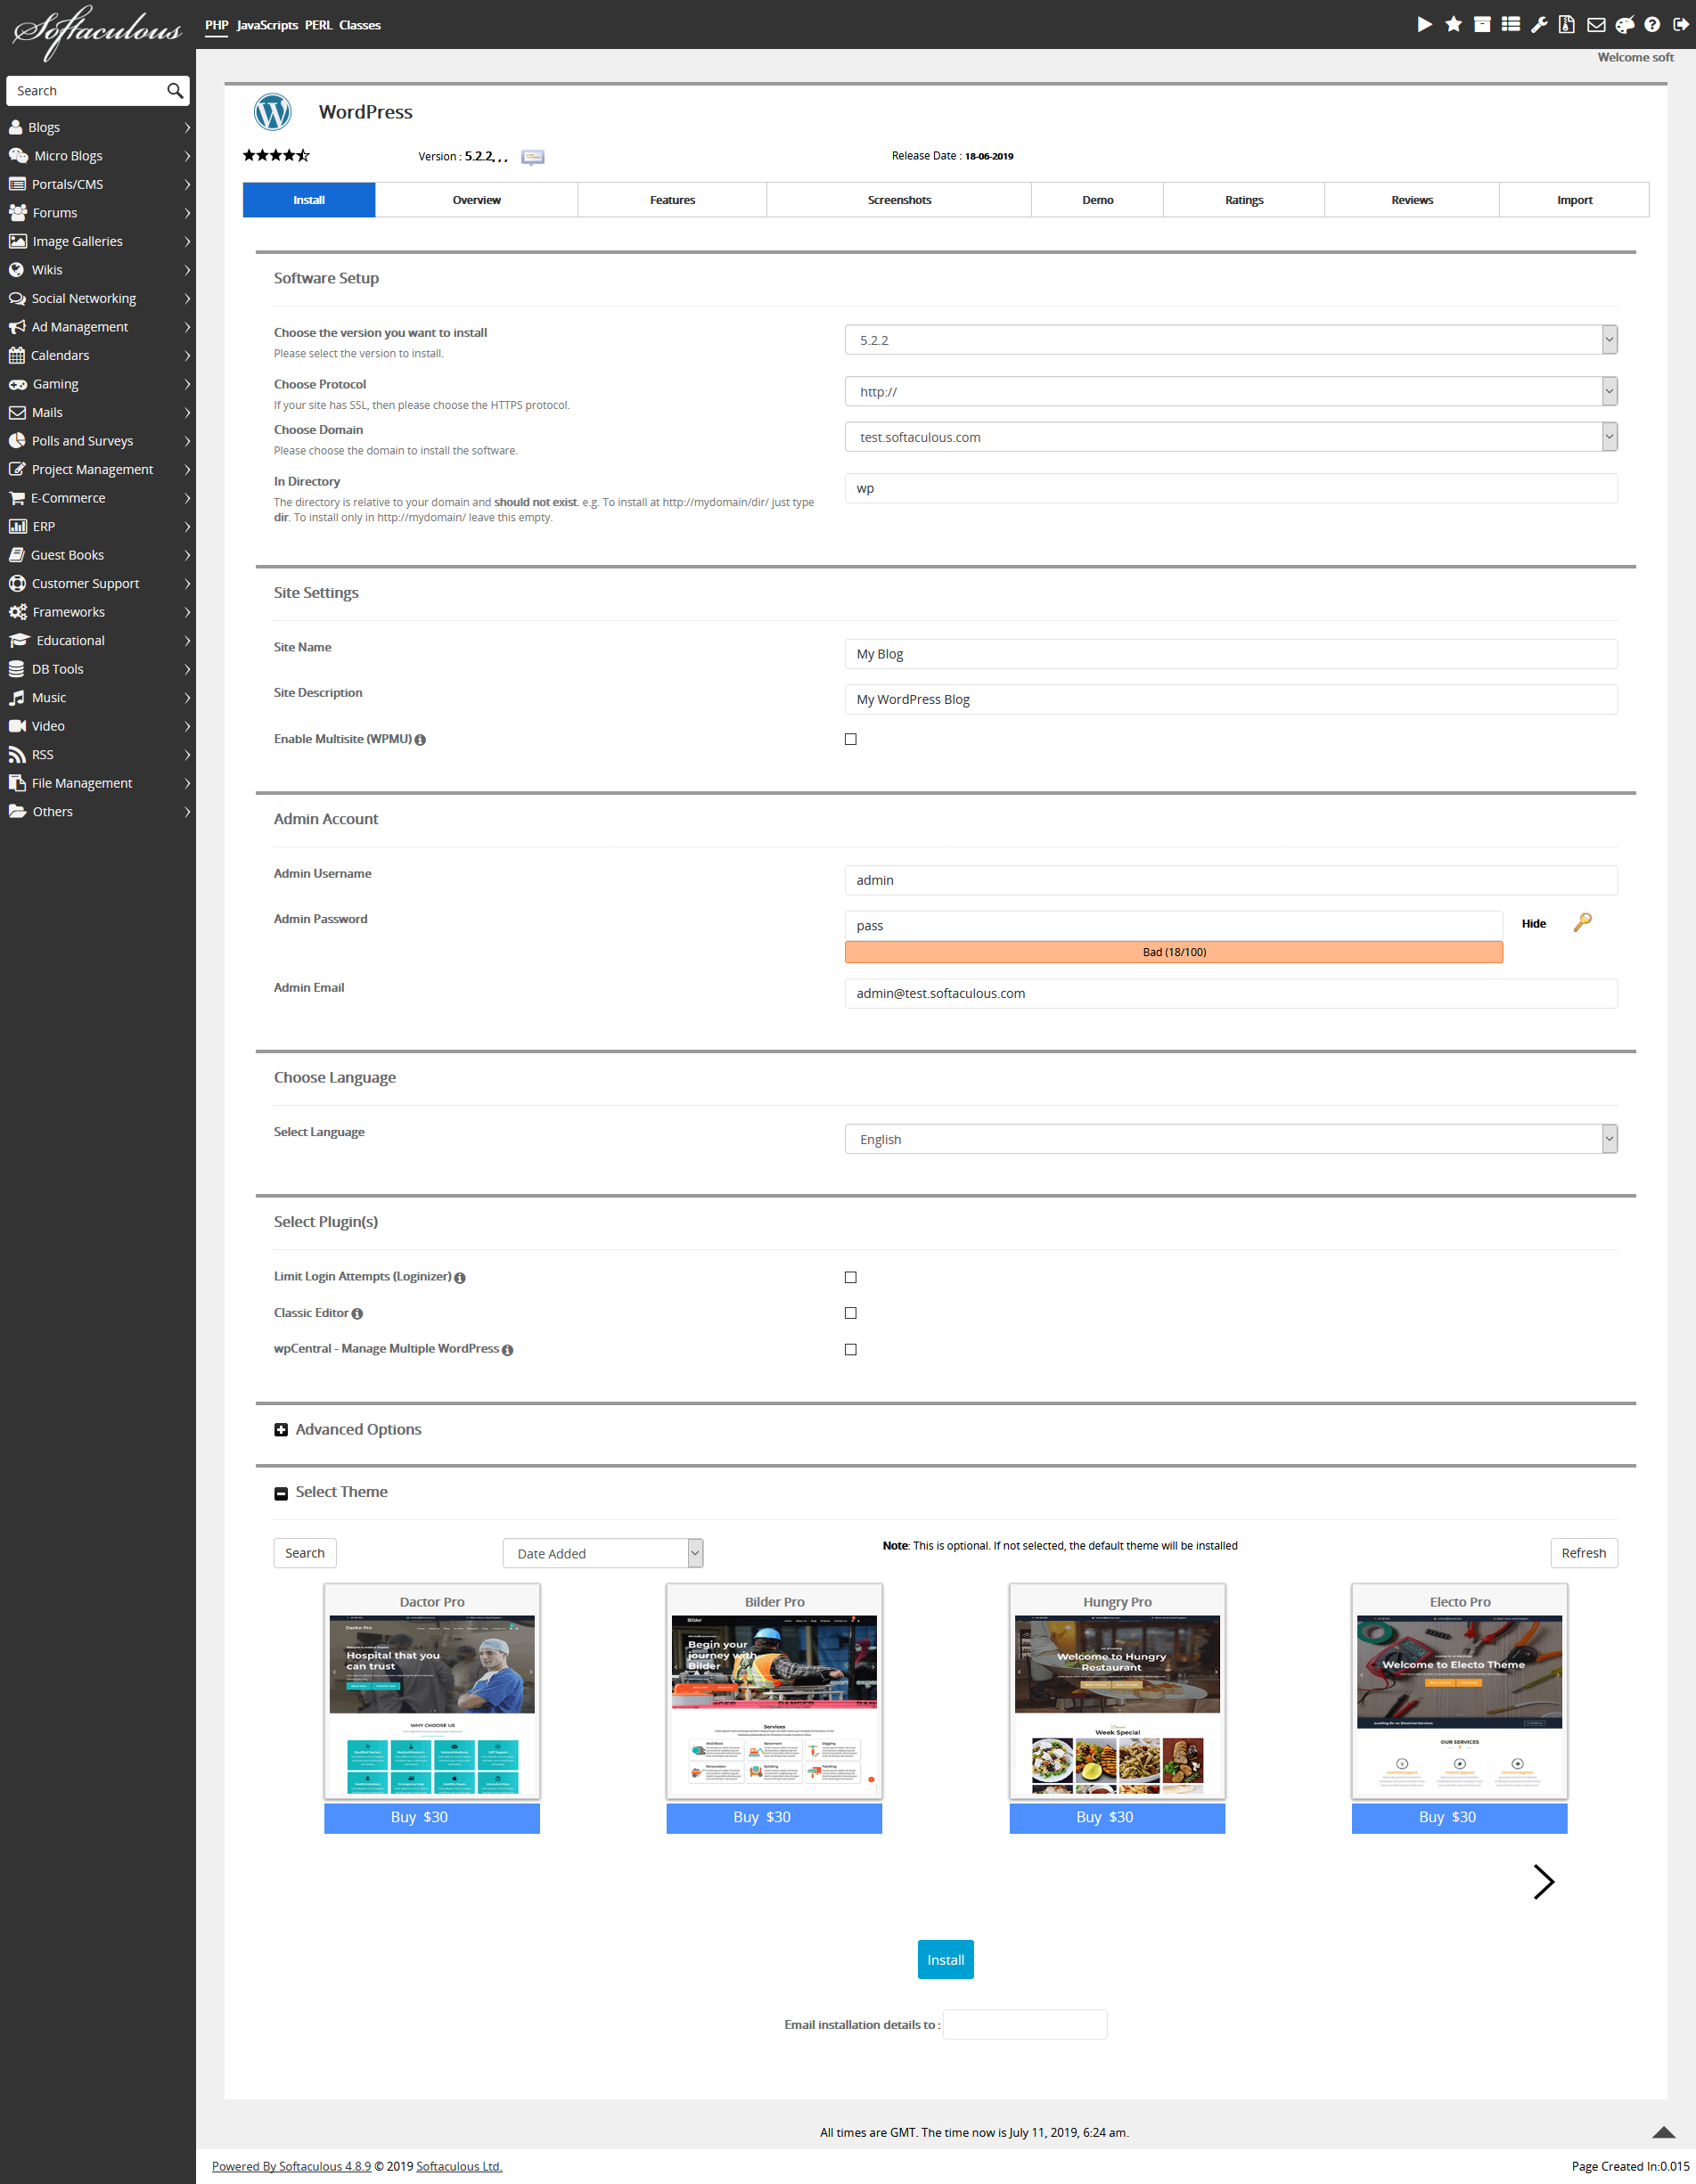Viewport: 1696px width, 2184px height.
Task: Check the Limit Login Attempts (Loginizer) plugin
Action: (x=850, y=1277)
